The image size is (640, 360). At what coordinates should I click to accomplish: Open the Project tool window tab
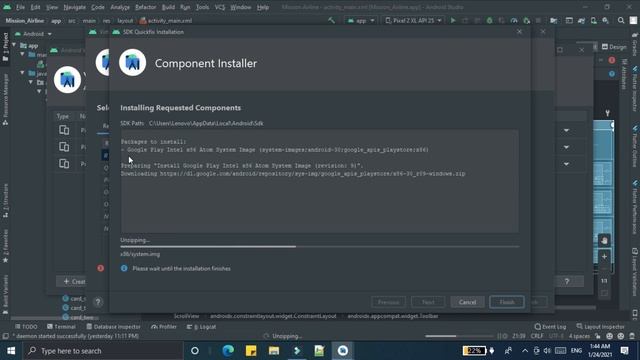5,47
